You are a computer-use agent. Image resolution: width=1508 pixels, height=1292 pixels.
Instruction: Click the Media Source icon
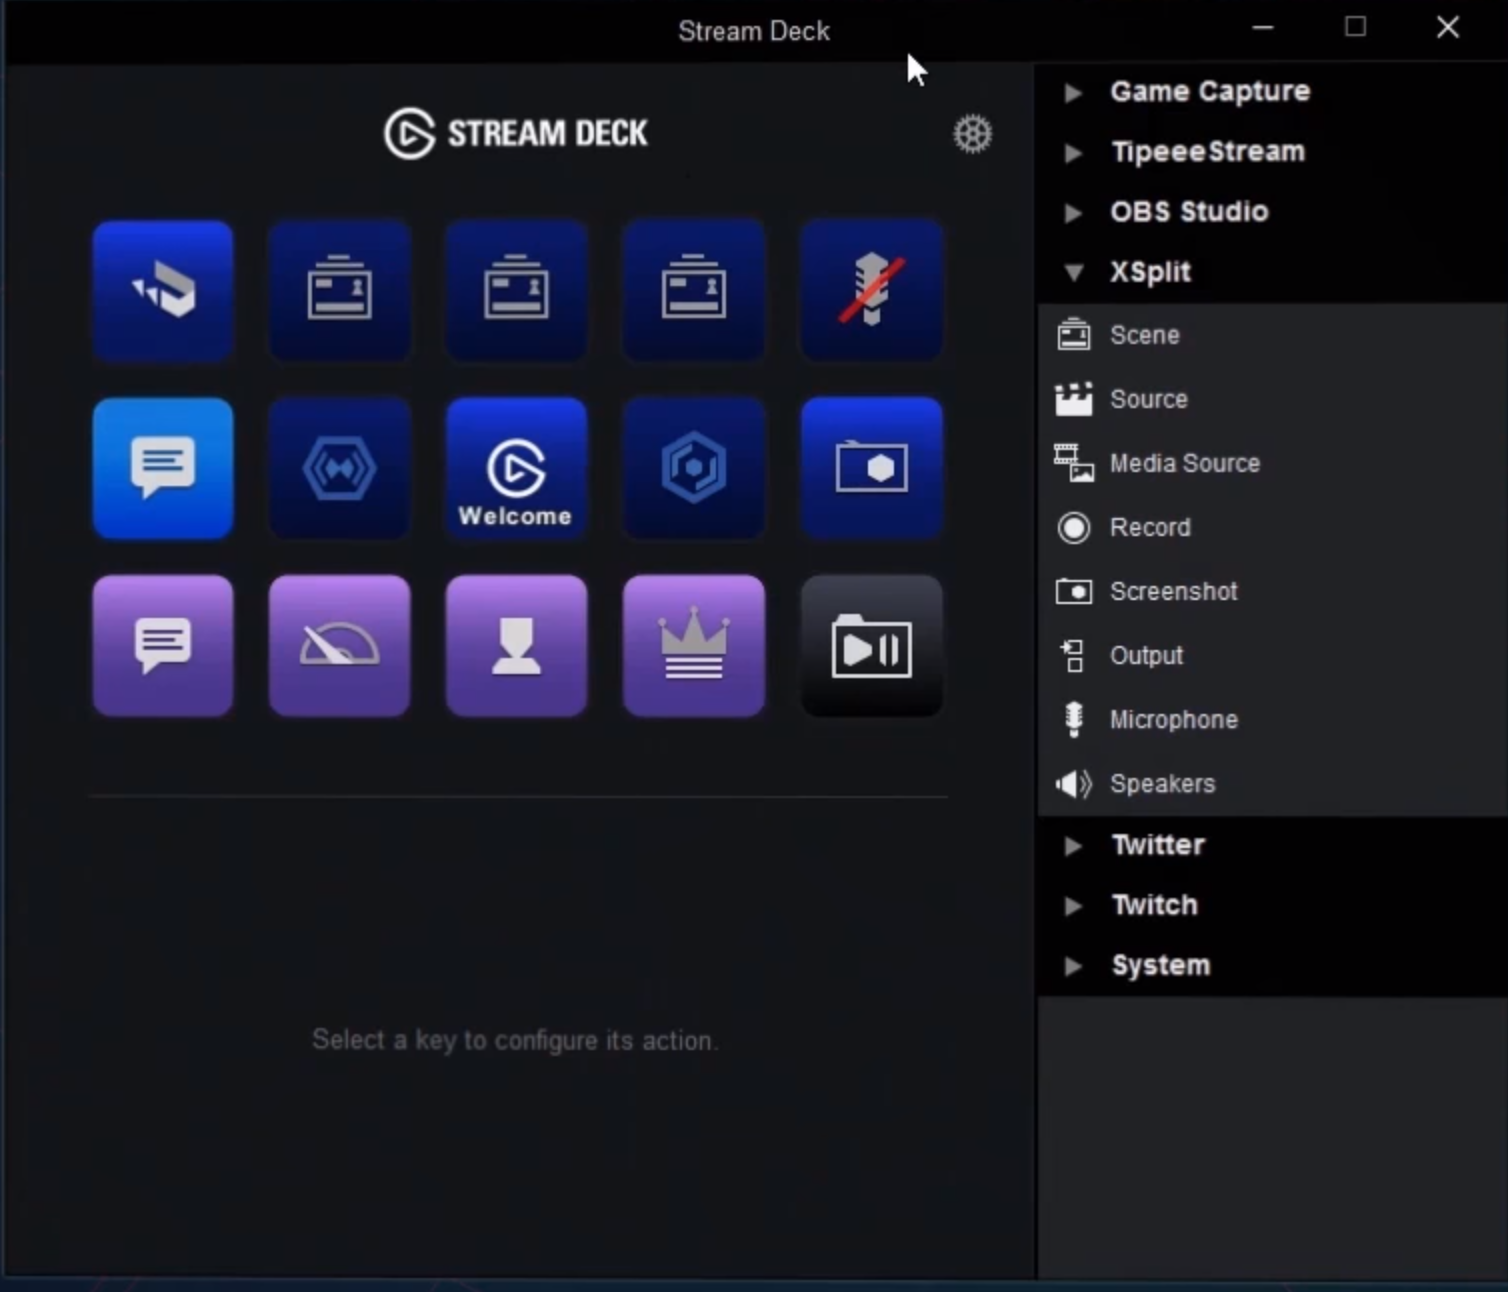pyautogui.click(x=1074, y=463)
